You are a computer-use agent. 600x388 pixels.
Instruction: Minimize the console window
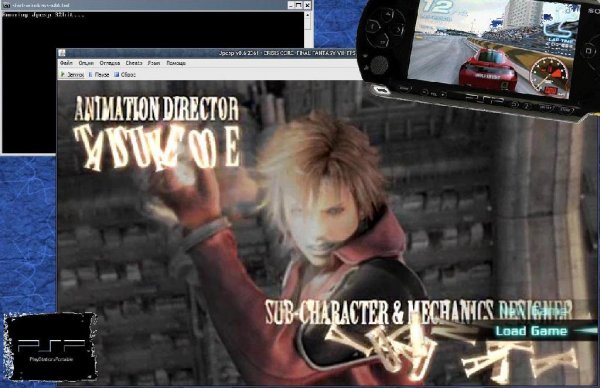pyautogui.click(x=291, y=5)
